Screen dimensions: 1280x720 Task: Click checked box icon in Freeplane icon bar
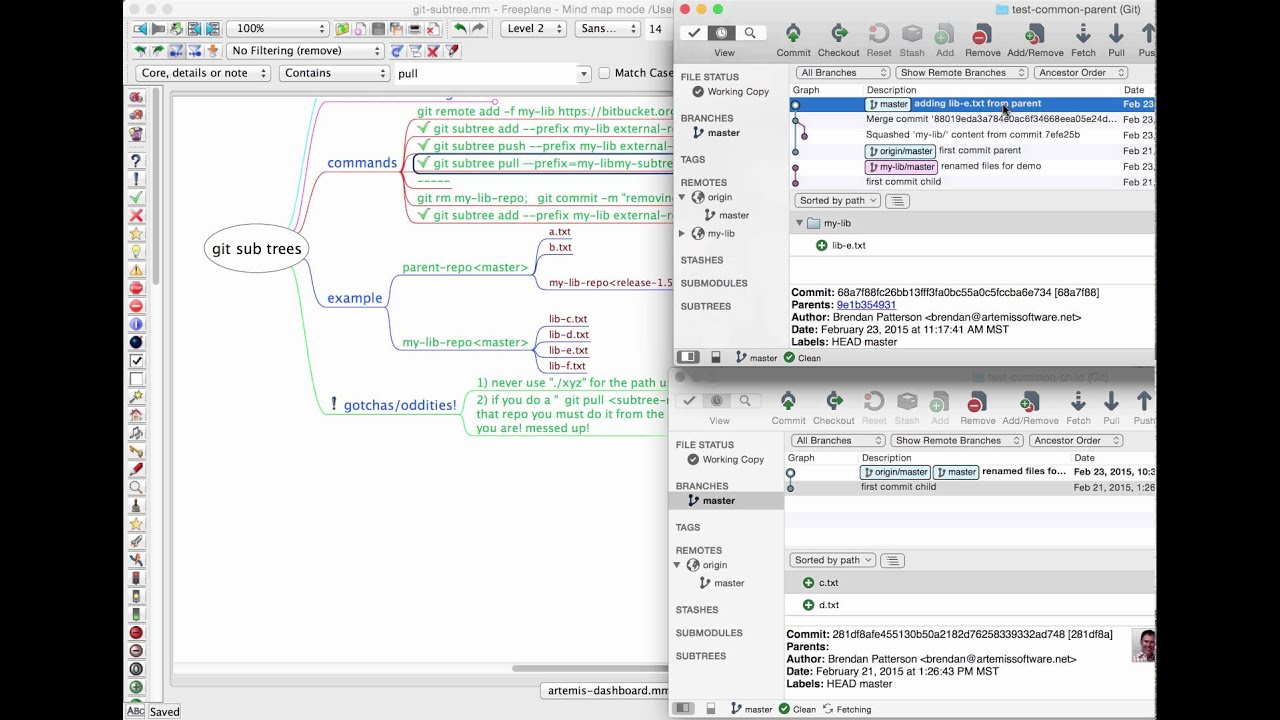pos(136,360)
